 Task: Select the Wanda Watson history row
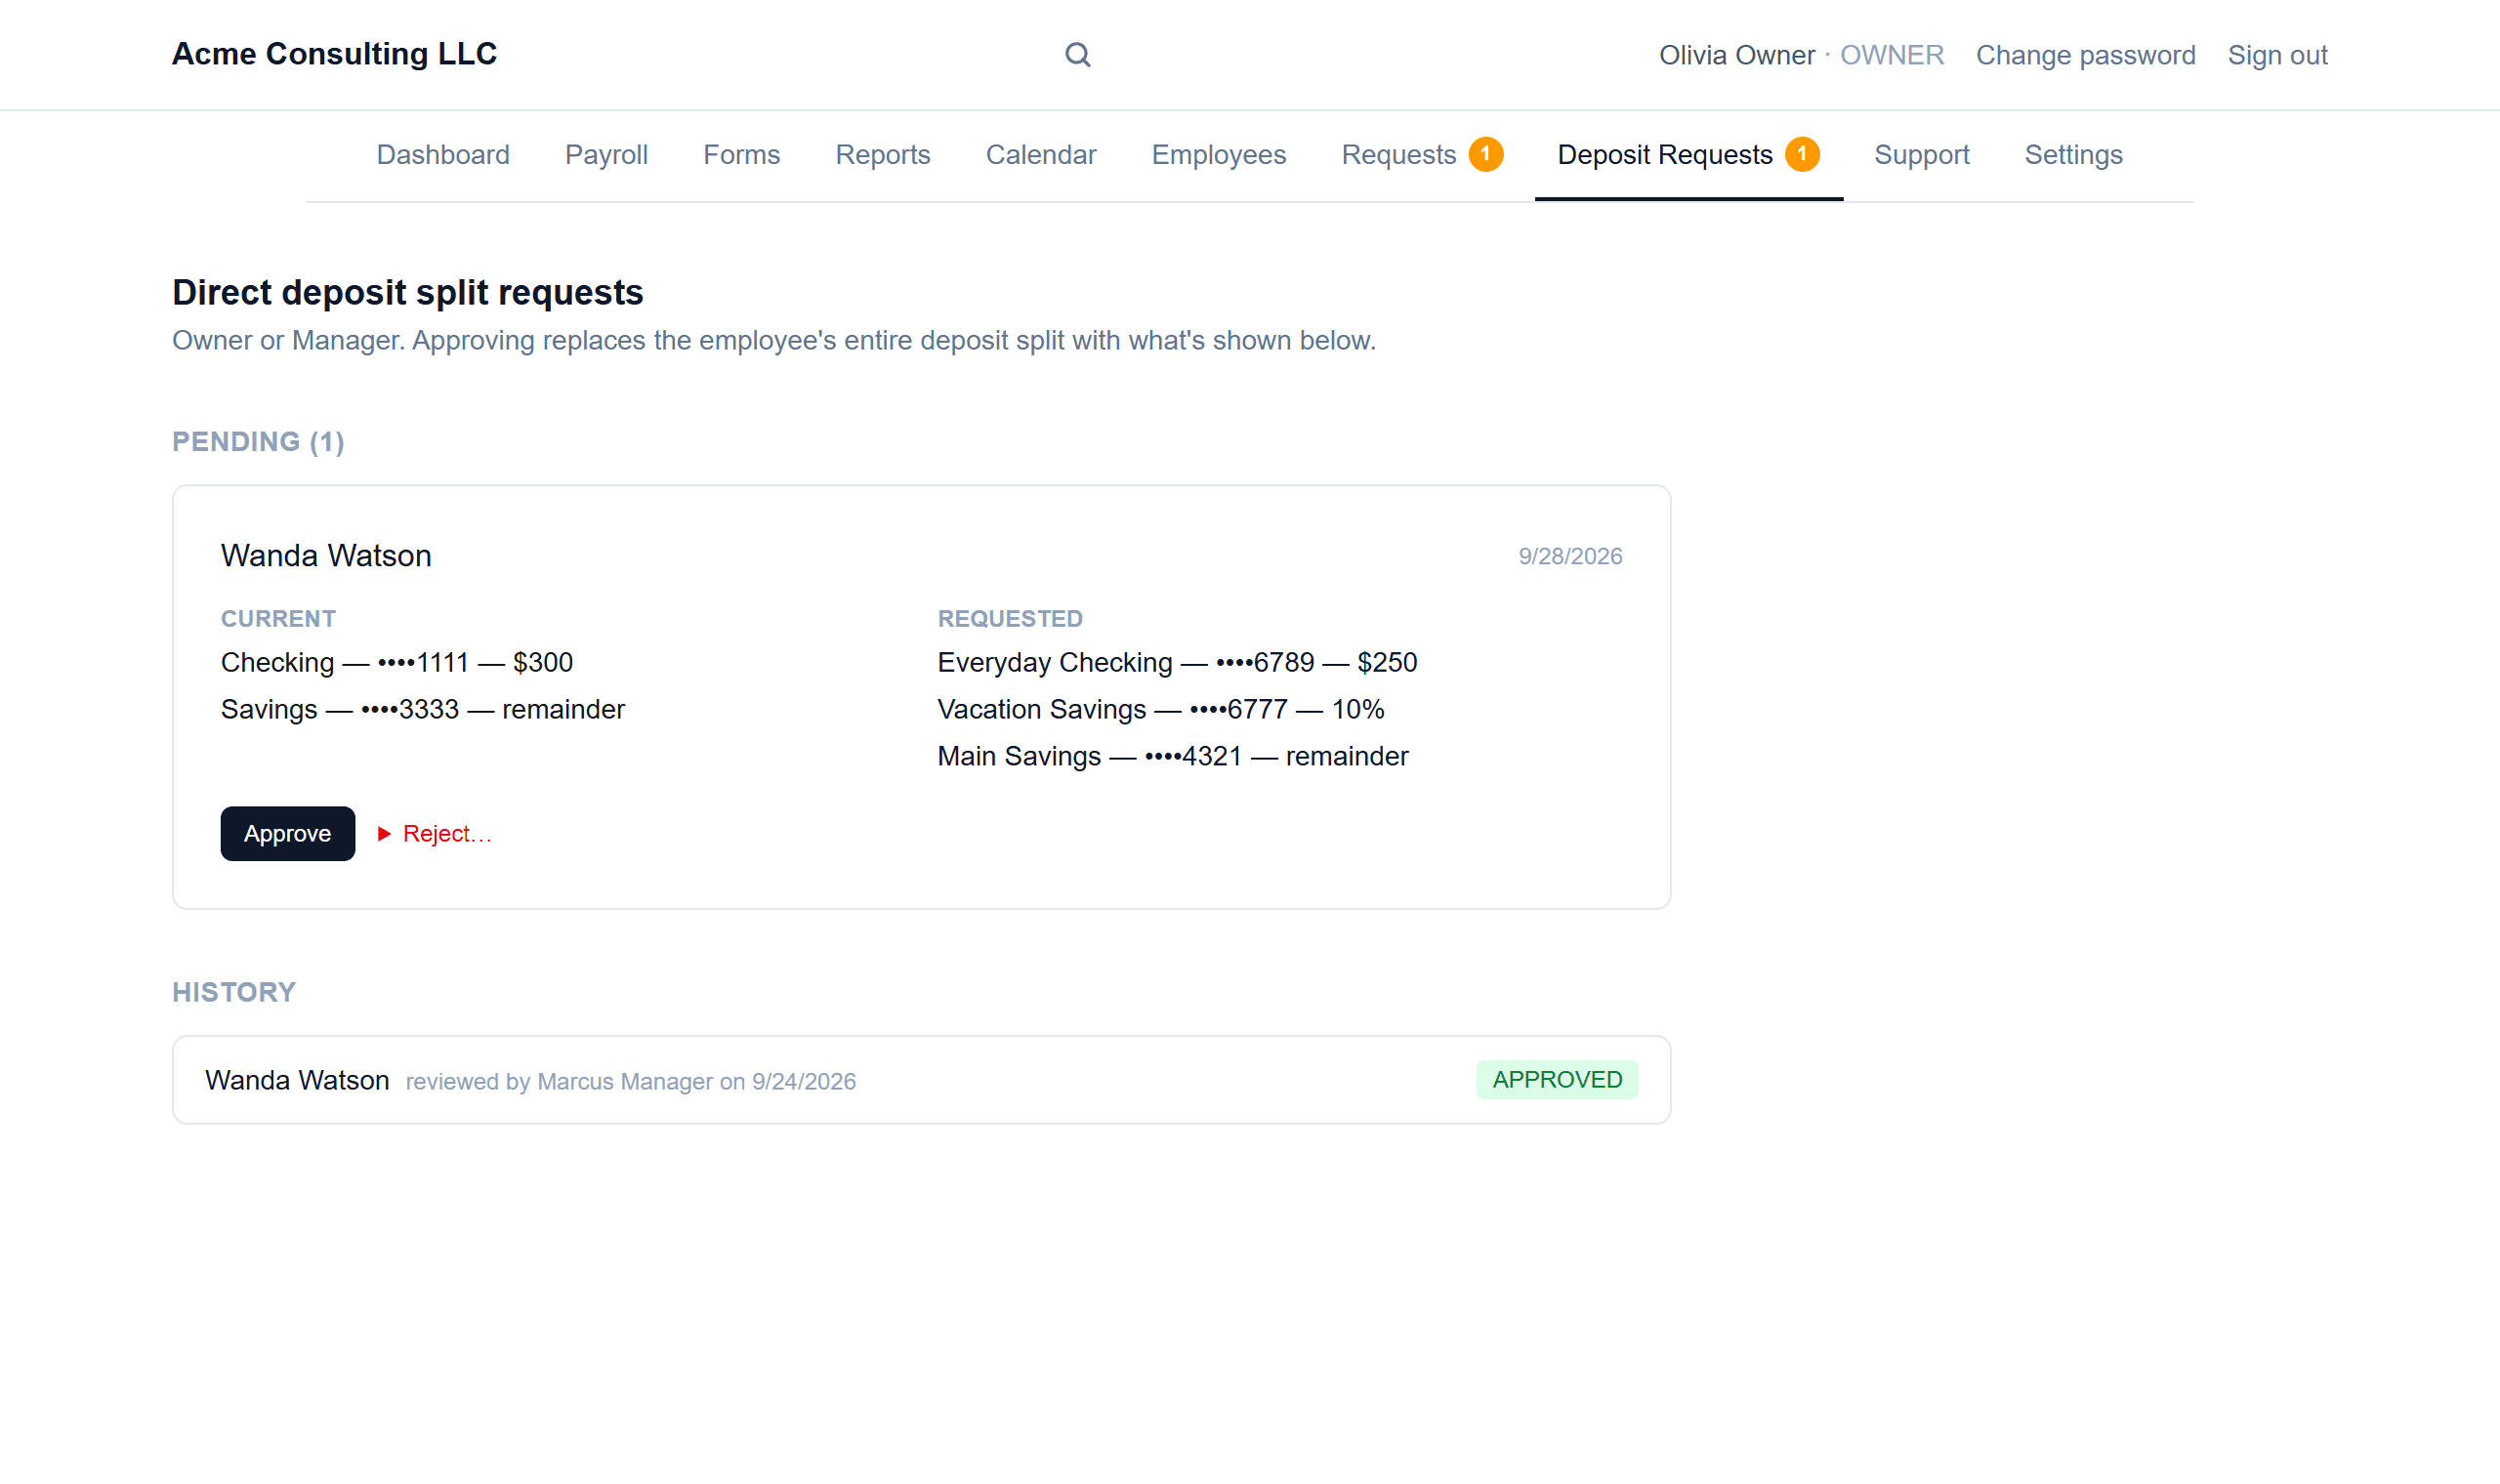point(921,1079)
